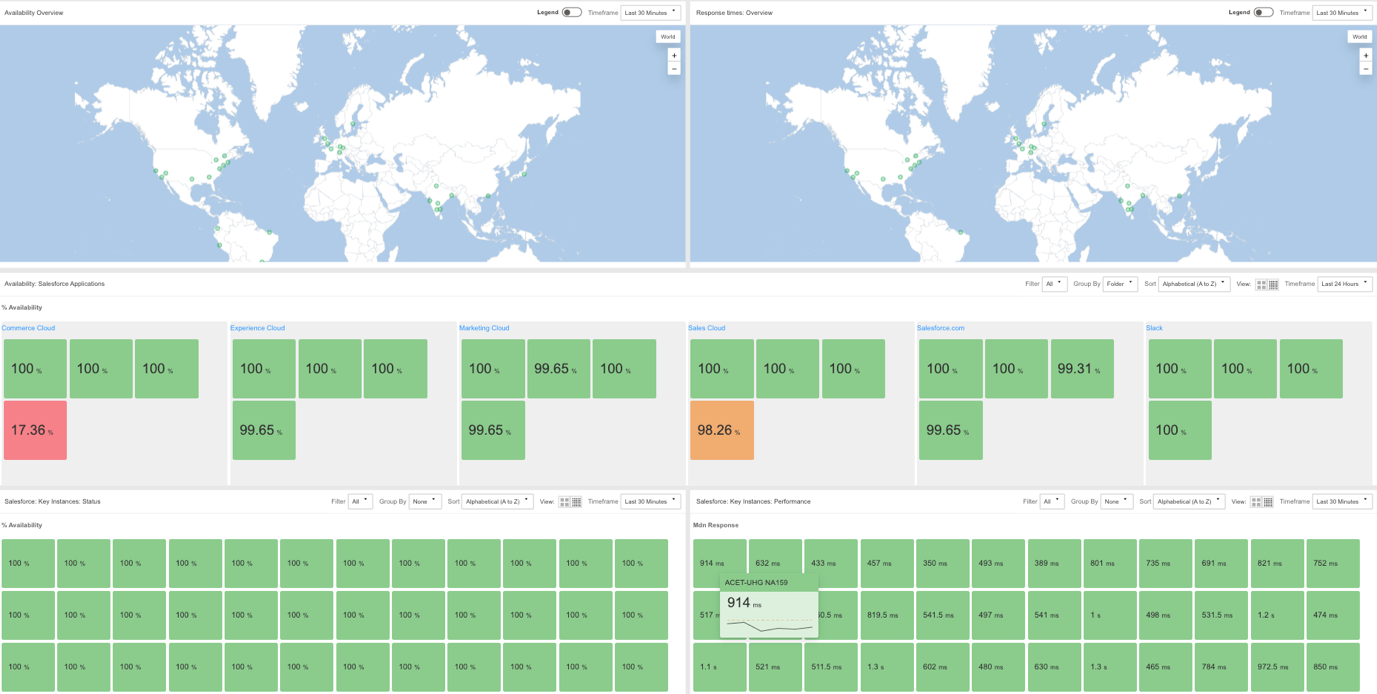Select the 493 ms response tile
The width and height of the screenshot is (1377, 694).
999,563
